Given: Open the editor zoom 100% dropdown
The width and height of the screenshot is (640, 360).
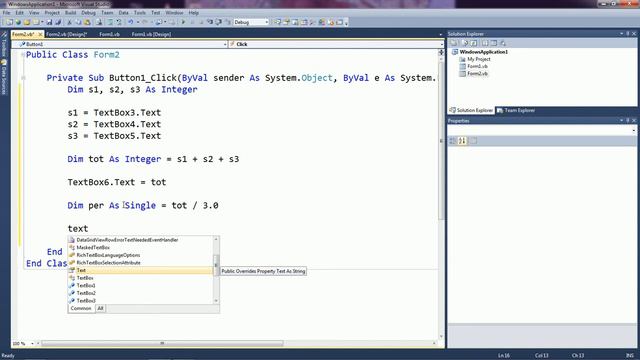Looking at the screenshot, I should (x=32, y=343).
